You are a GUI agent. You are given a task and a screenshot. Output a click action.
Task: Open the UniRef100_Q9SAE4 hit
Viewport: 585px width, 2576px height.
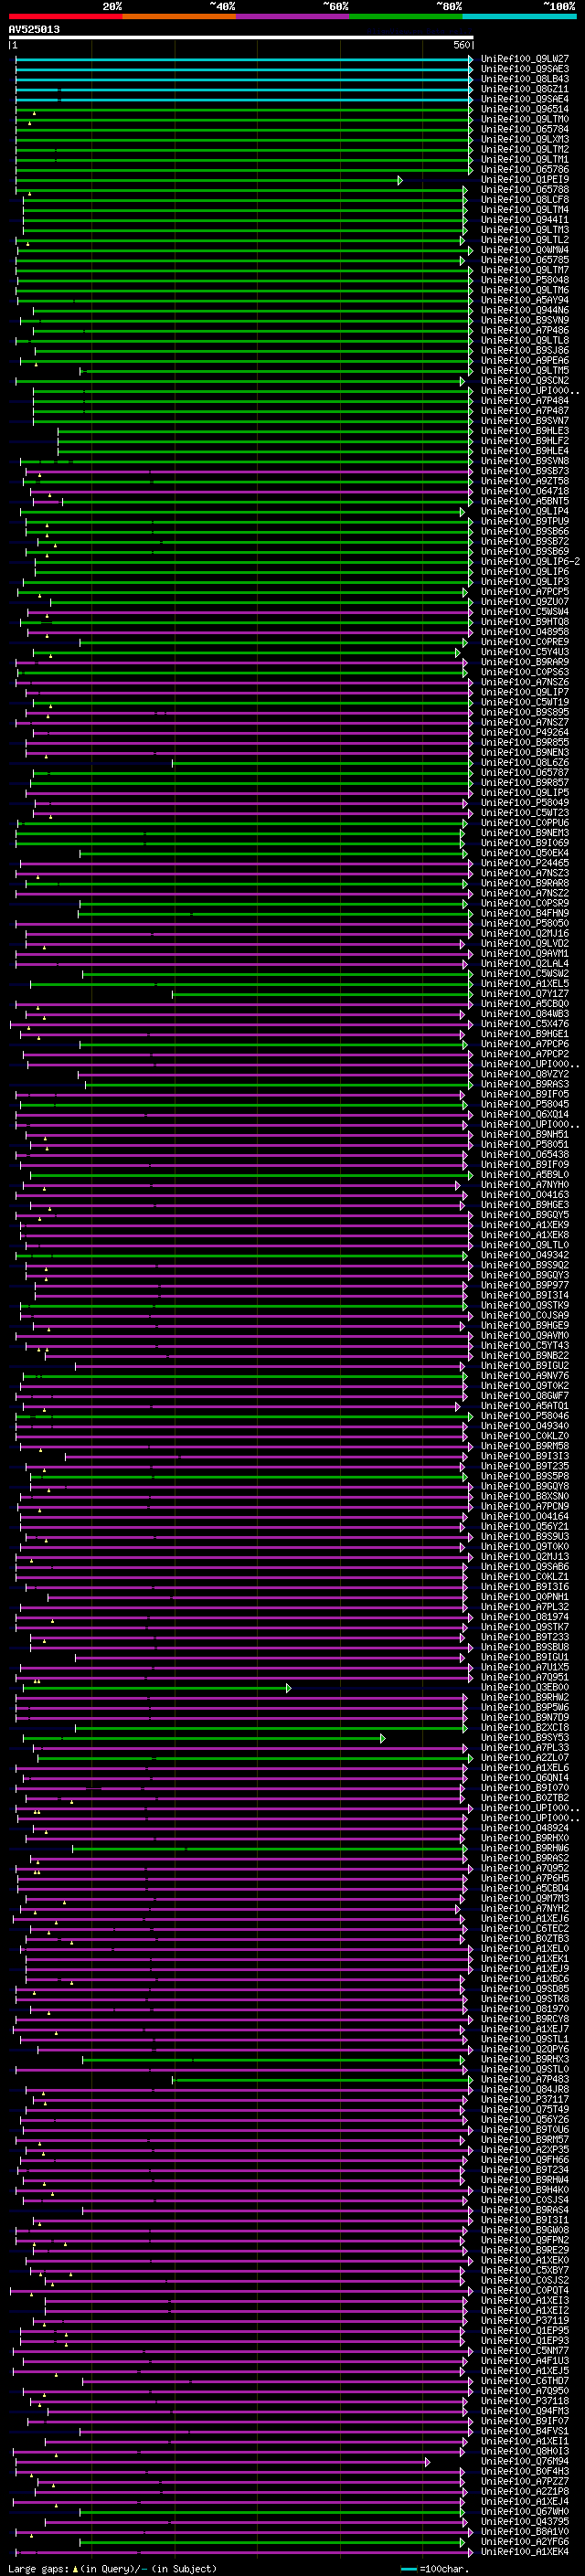(x=525, y=100)
